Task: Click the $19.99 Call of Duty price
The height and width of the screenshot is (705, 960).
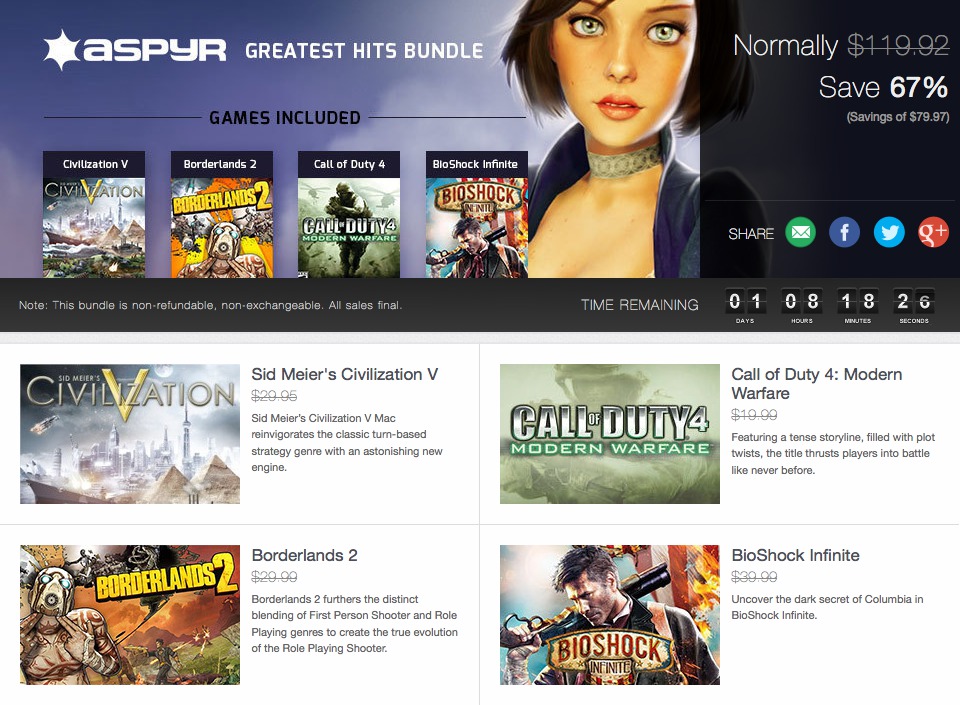Action: tap(754, 415)
